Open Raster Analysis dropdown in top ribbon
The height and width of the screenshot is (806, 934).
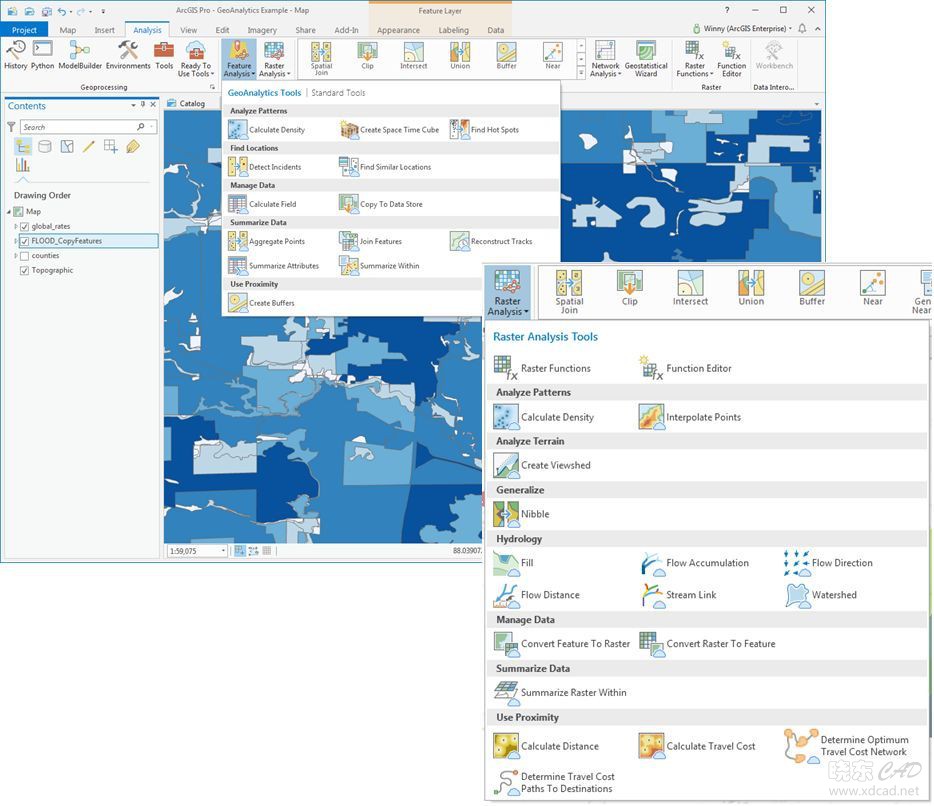click(274, 59)
